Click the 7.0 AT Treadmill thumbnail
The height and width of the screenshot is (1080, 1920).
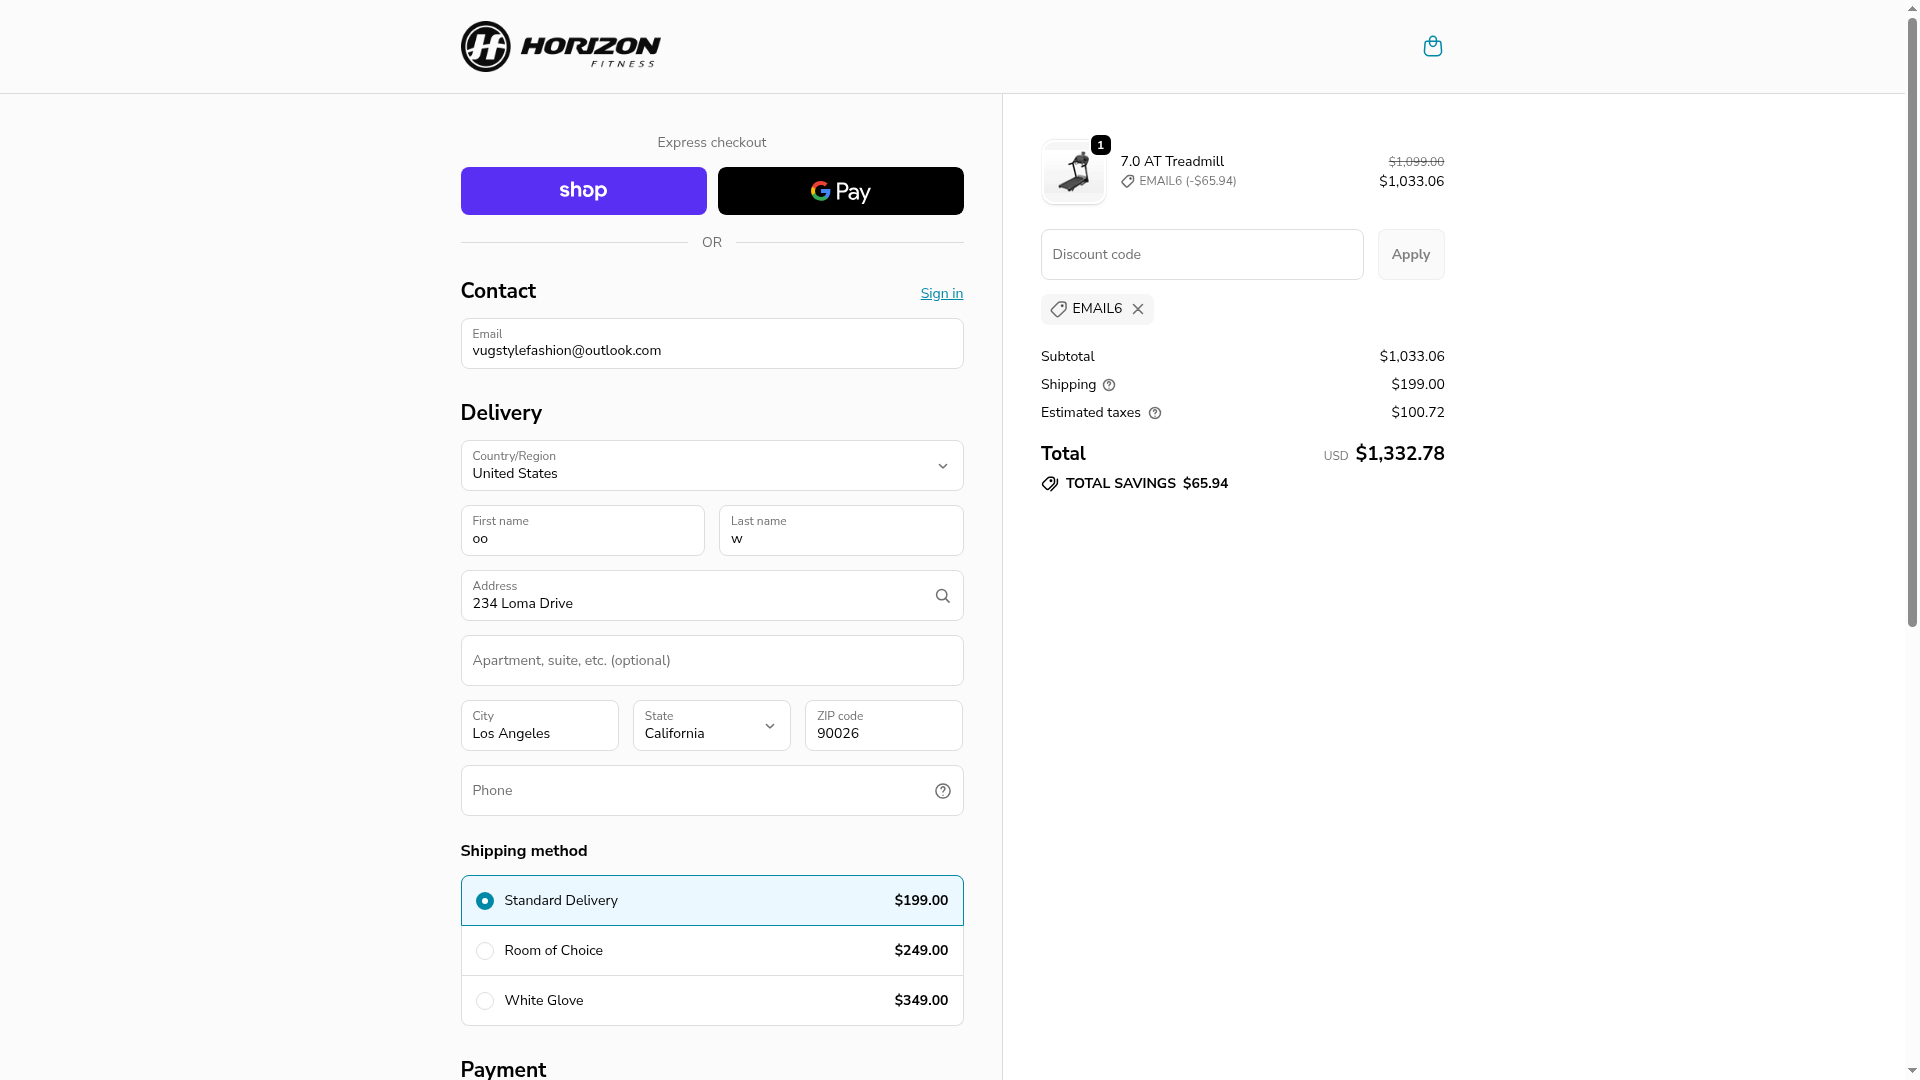1073,172
